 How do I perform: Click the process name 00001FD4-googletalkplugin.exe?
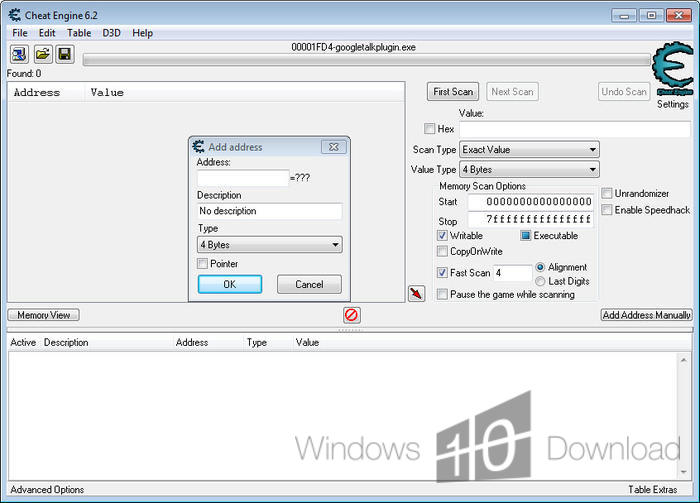coord(354,47)
